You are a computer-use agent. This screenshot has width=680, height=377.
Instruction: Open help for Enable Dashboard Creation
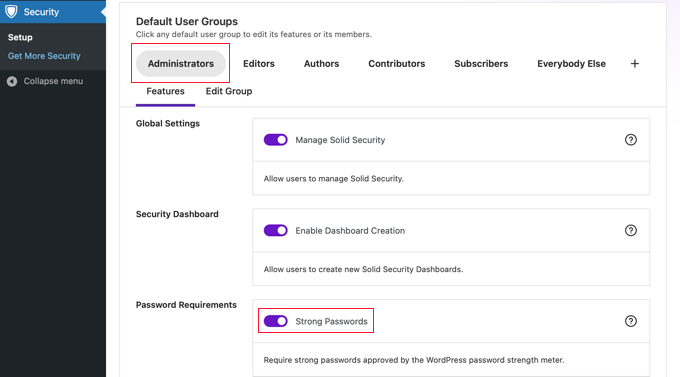click(631, 230)
